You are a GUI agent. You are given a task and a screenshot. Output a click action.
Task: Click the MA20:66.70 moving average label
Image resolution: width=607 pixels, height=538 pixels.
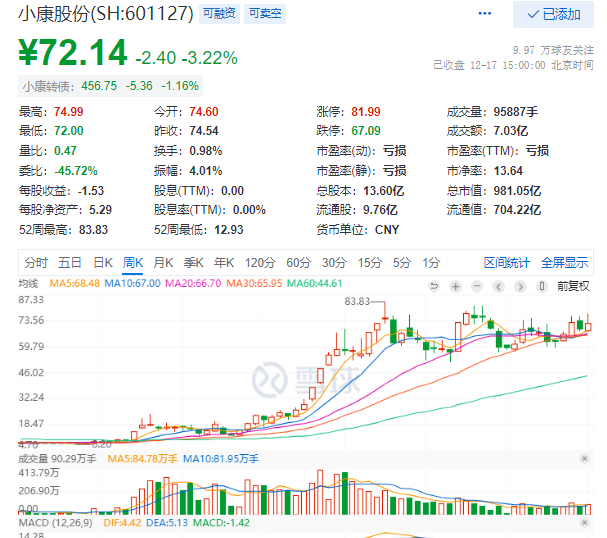(x=193, y=283)
